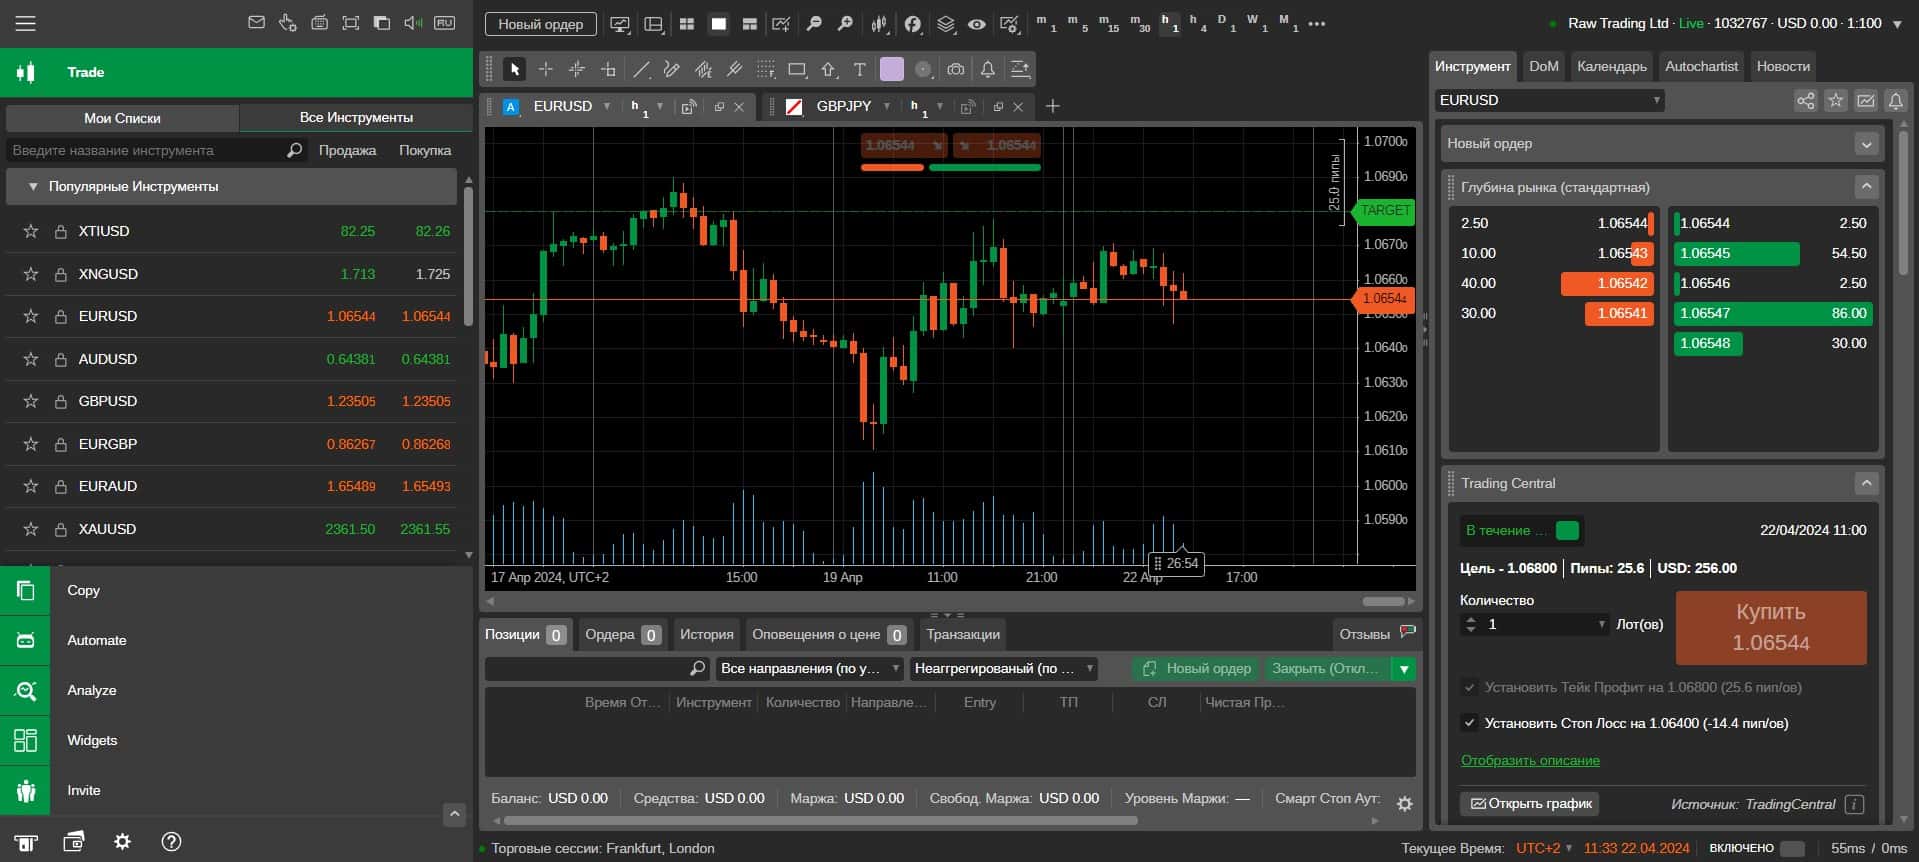Toggle Set Stop Loss at 1.06400 checkbox
1919x862 pixels.
1469,722
